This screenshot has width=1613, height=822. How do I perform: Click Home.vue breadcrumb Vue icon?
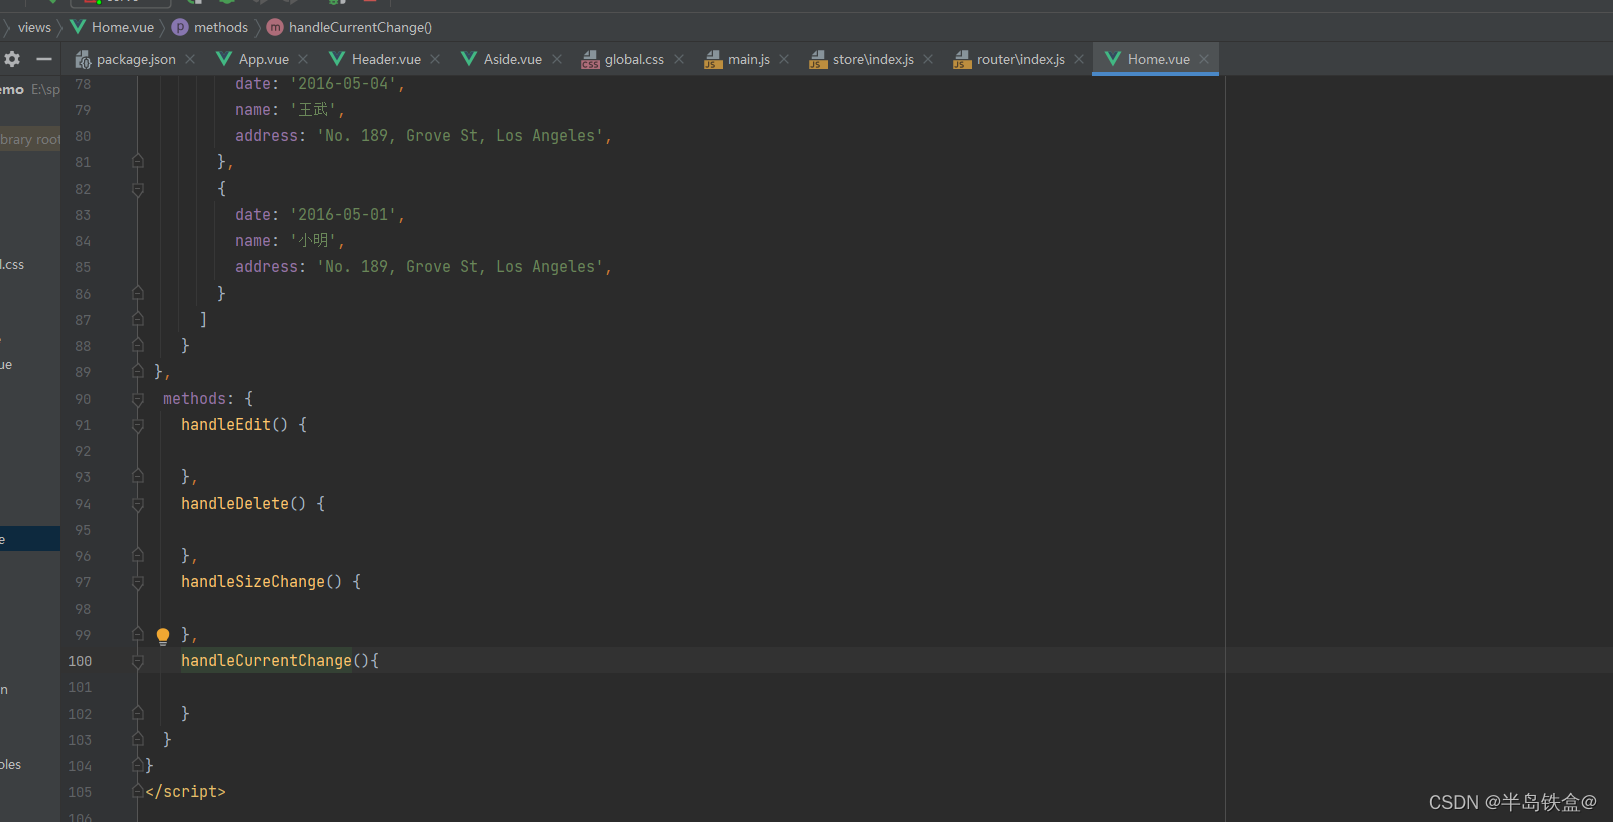coord(77,27)
